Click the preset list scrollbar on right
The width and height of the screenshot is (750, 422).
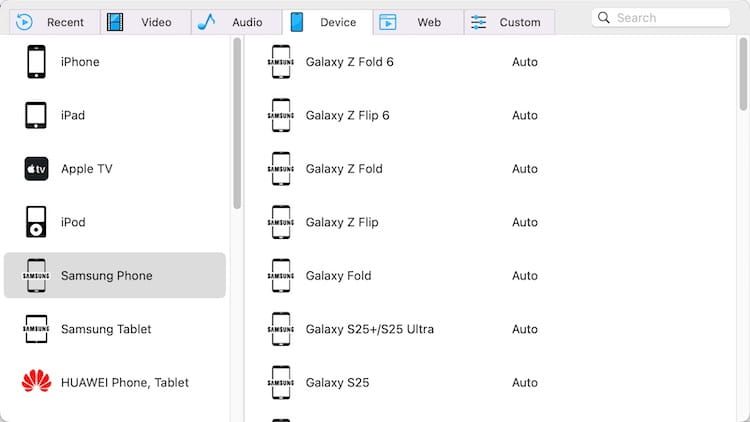click(x=743, y=74)
